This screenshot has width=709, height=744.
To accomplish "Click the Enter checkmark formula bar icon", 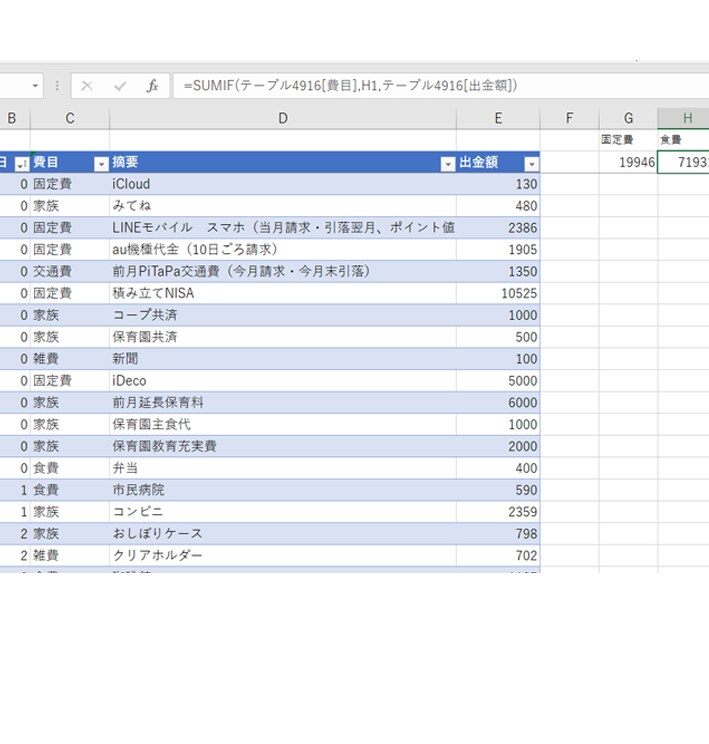I will coord(120,86).
